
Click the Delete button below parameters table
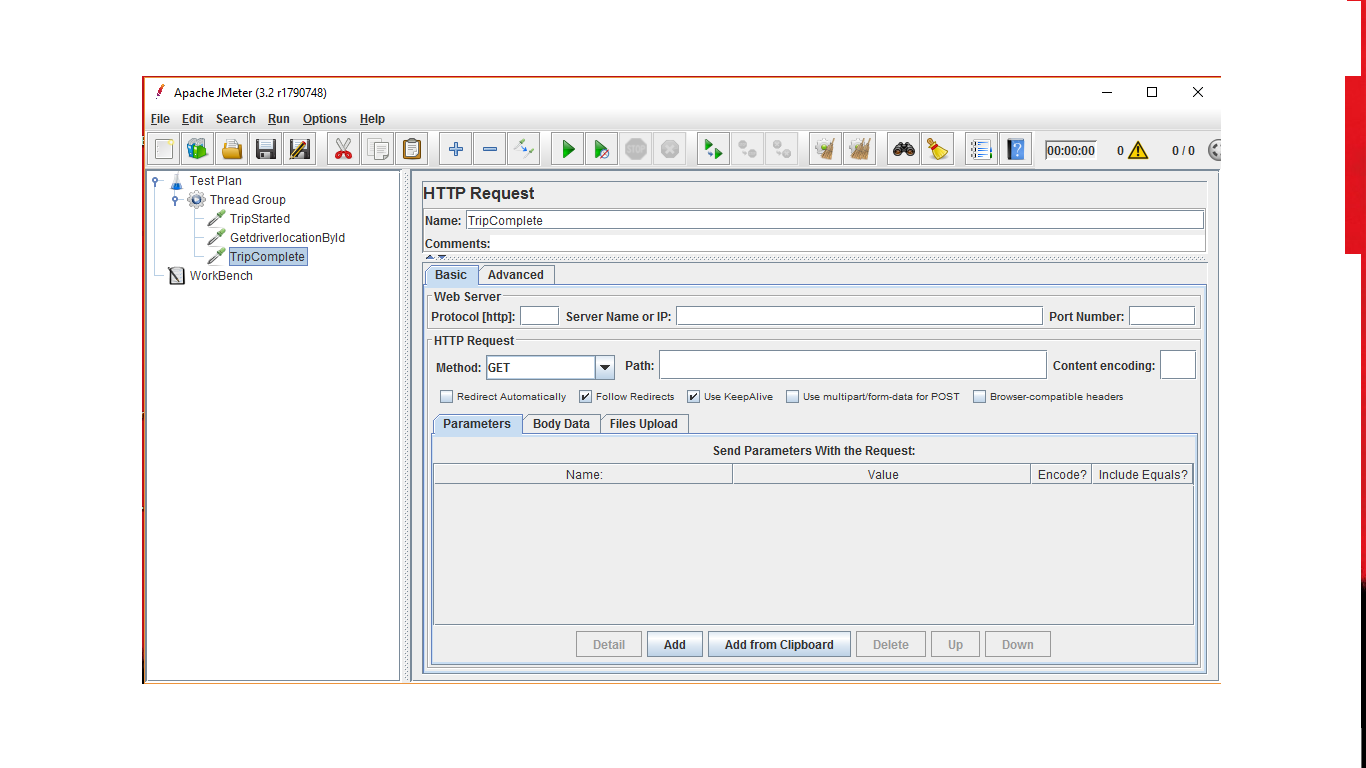(891, 645)
